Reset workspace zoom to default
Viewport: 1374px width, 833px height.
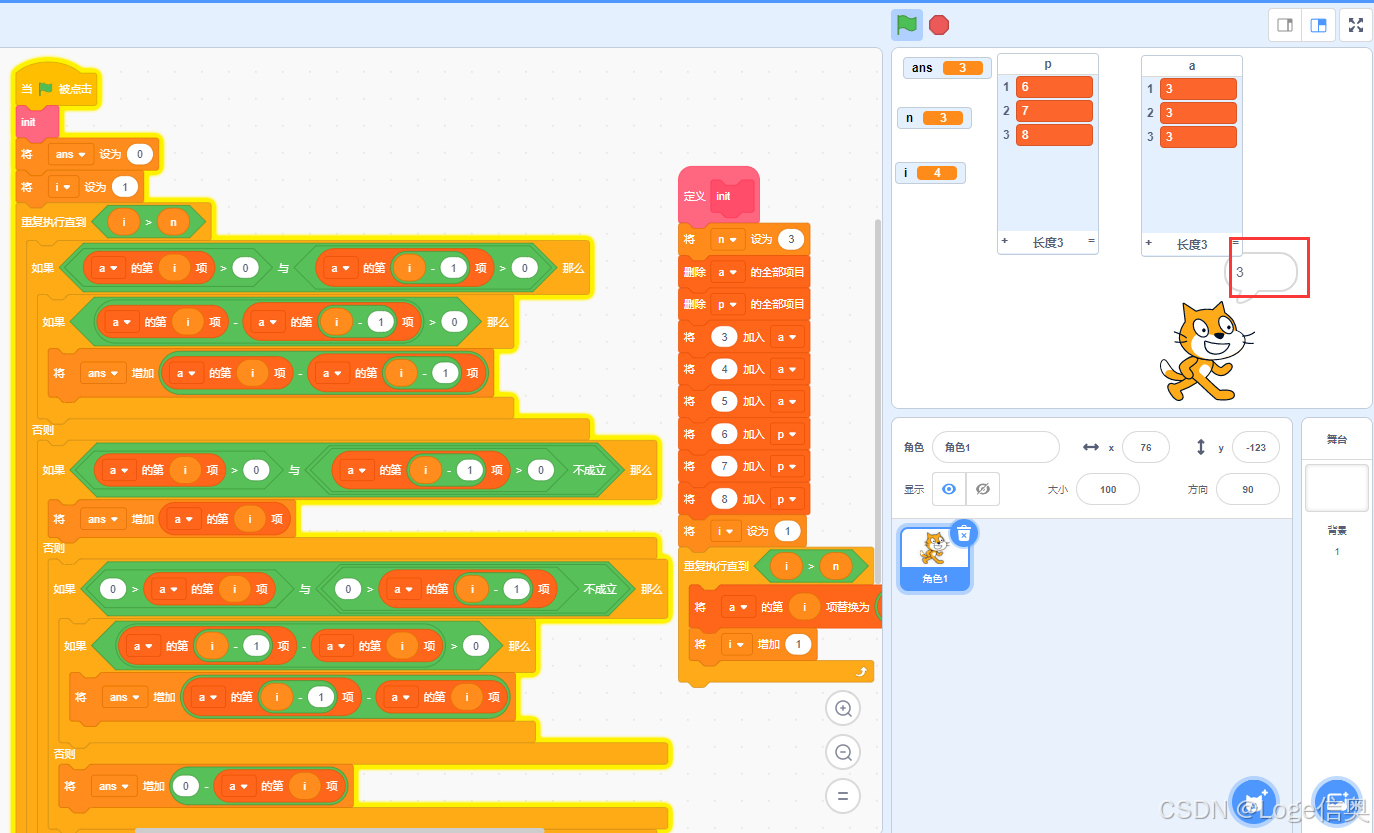coord(843,796)
